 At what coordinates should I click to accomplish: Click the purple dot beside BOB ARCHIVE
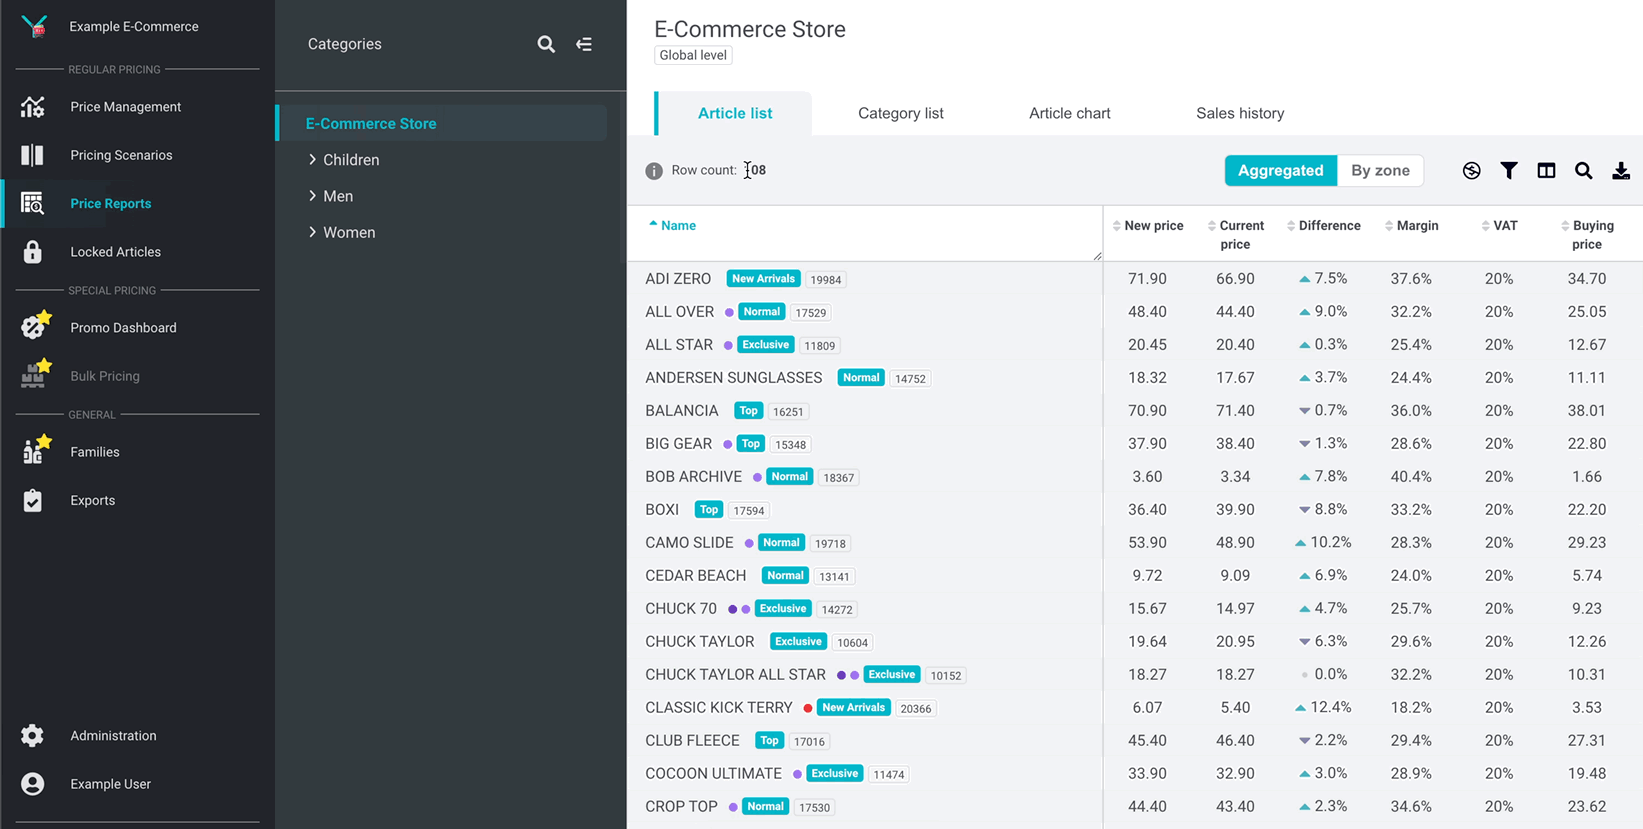(x=757, y=477)
